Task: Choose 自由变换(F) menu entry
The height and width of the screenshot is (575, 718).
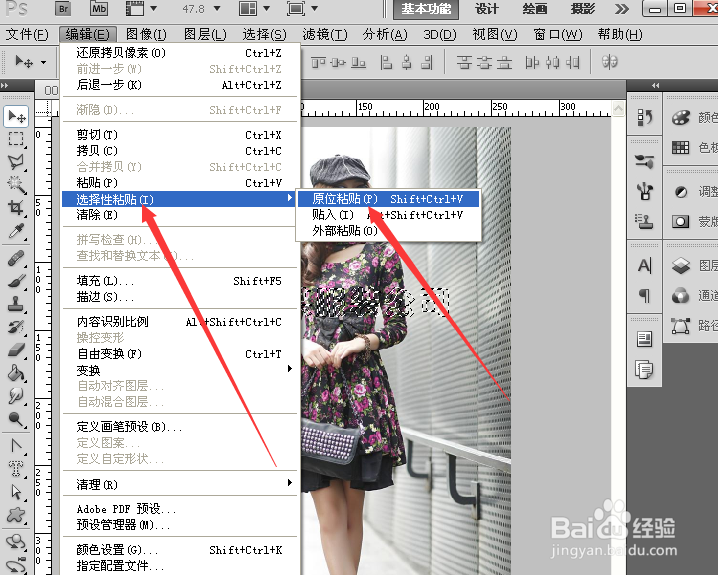Action: [180, 354]
